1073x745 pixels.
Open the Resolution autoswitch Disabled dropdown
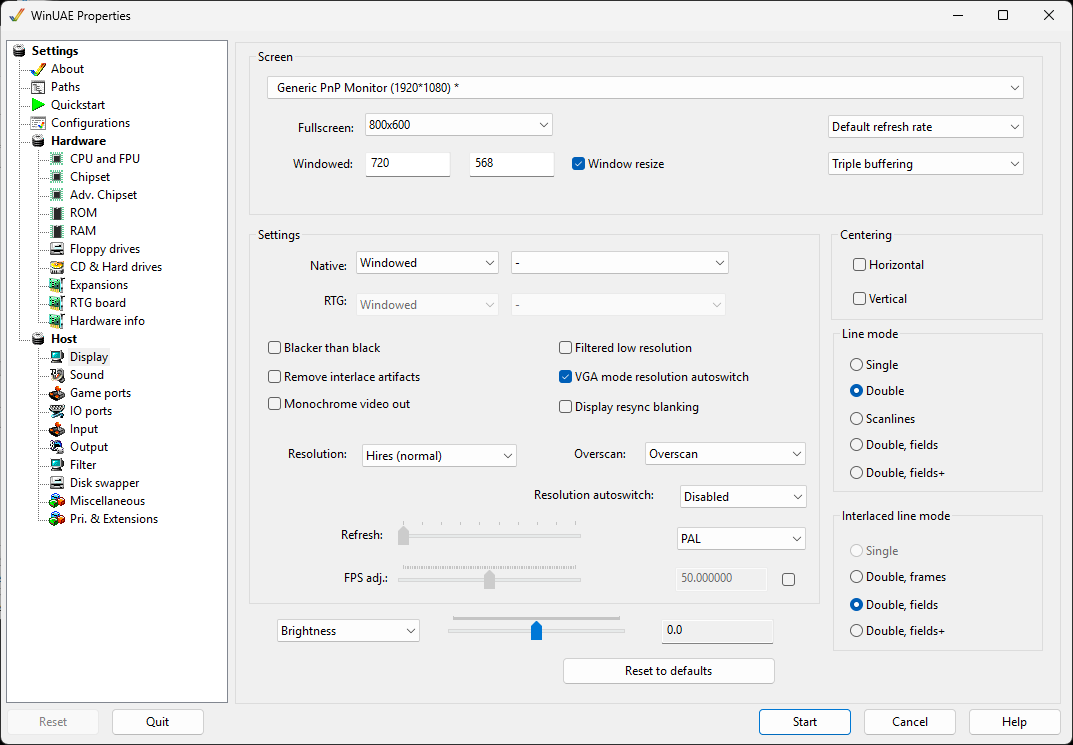[743, 497]
